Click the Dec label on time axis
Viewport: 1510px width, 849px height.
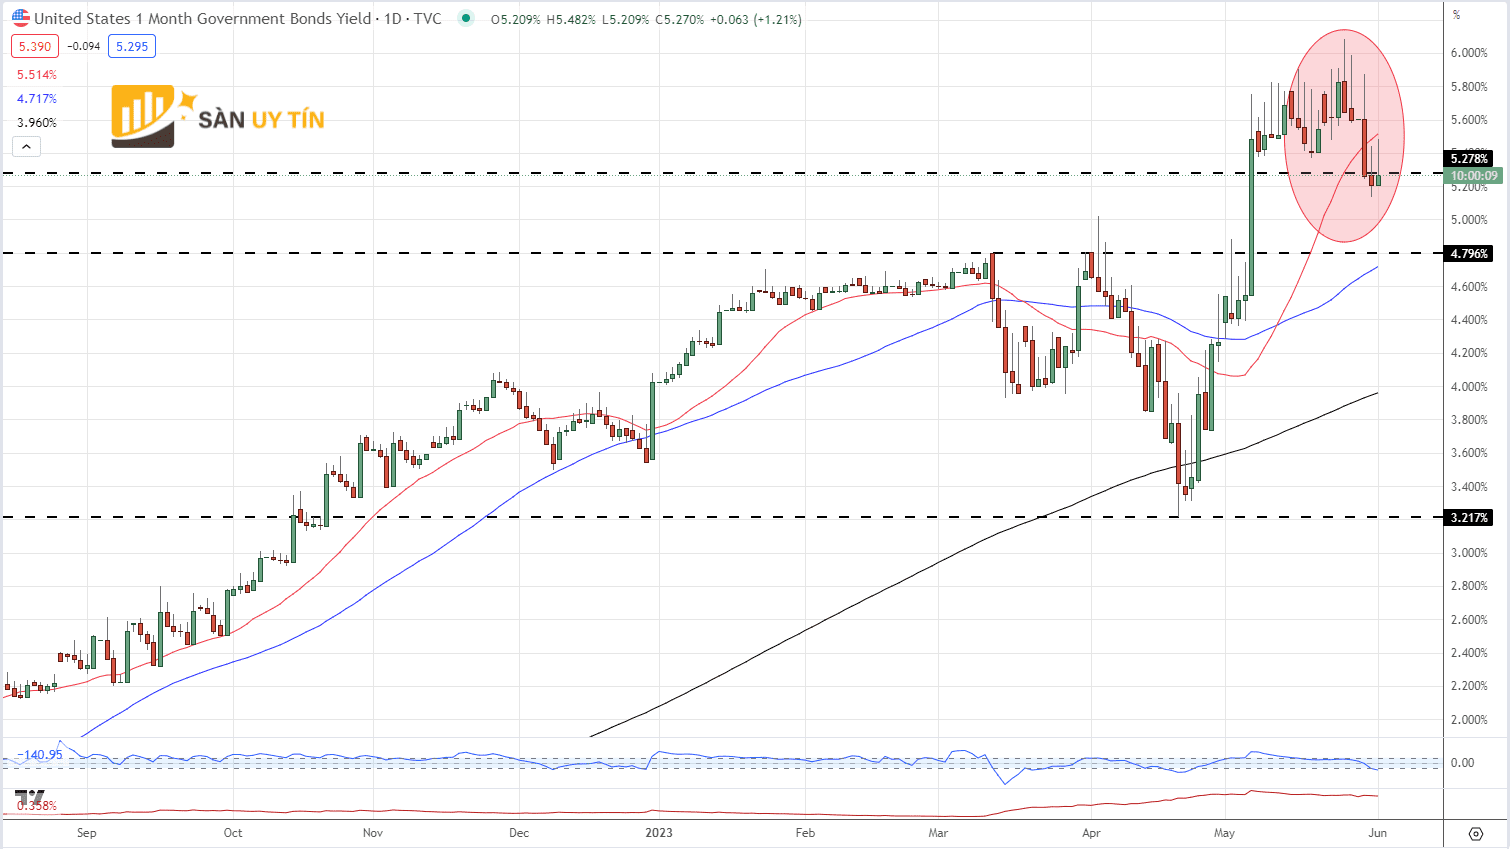[519, 832]
